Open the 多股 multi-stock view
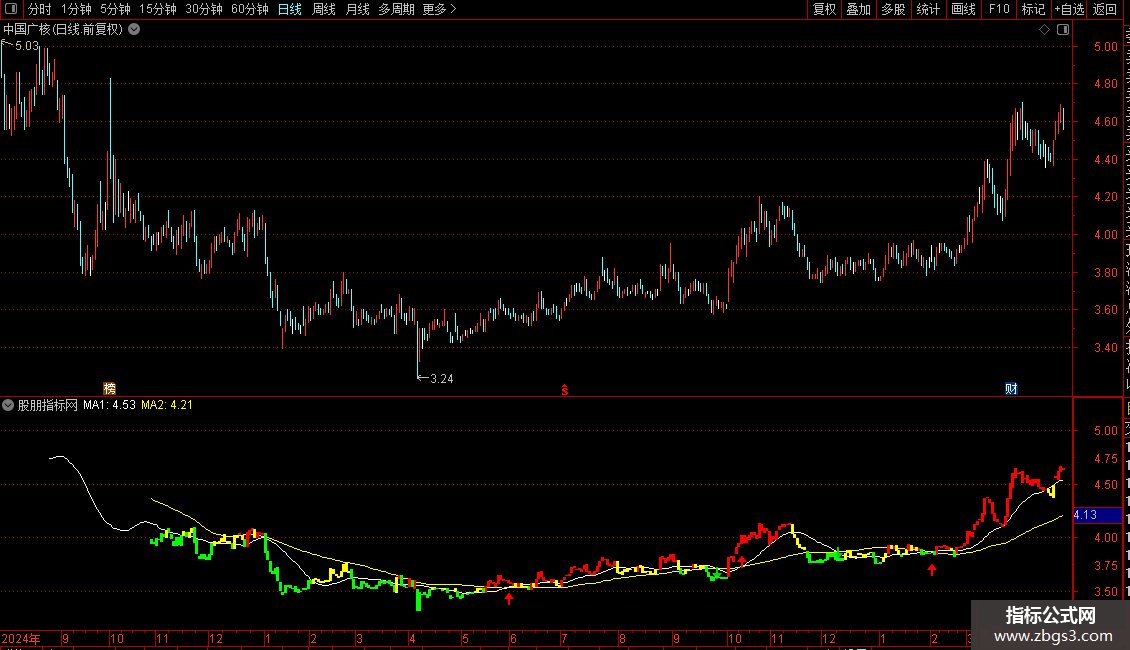This screenshot has width=1130, height=650. click(x=893, y=9)
